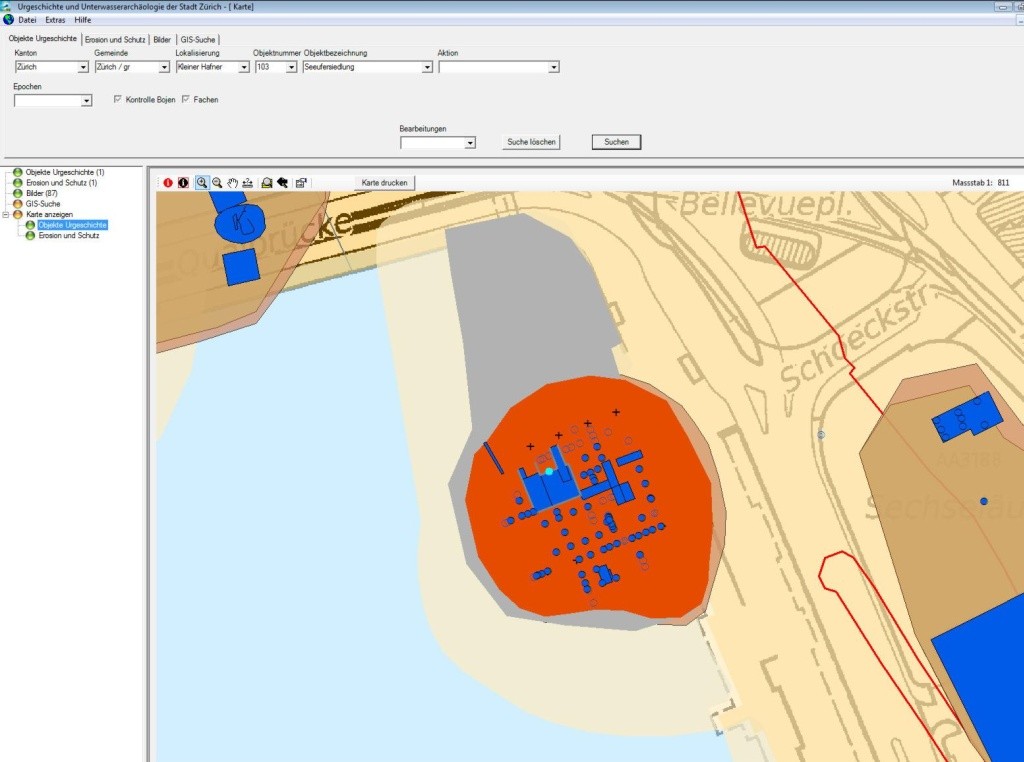Screen dimensions: 1024x762
Task: Select Bilder (87) tree item
Action: 42,193
